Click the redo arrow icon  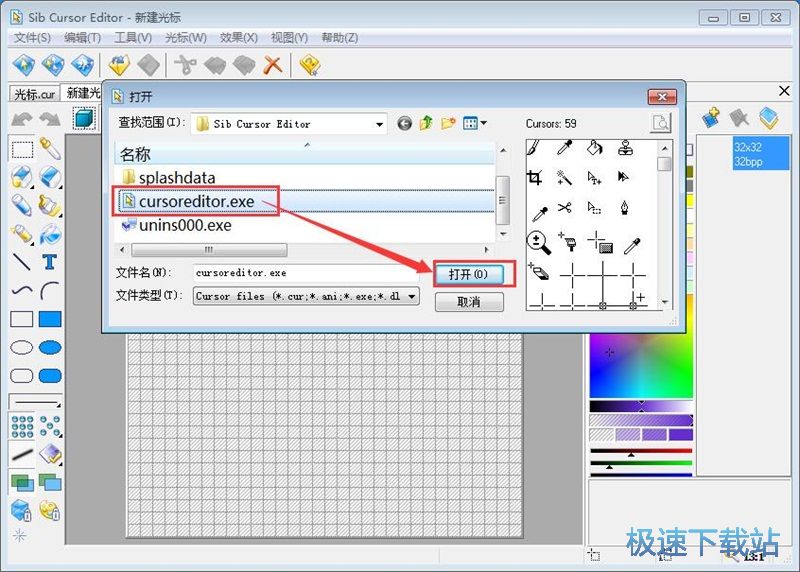(49, 119)
